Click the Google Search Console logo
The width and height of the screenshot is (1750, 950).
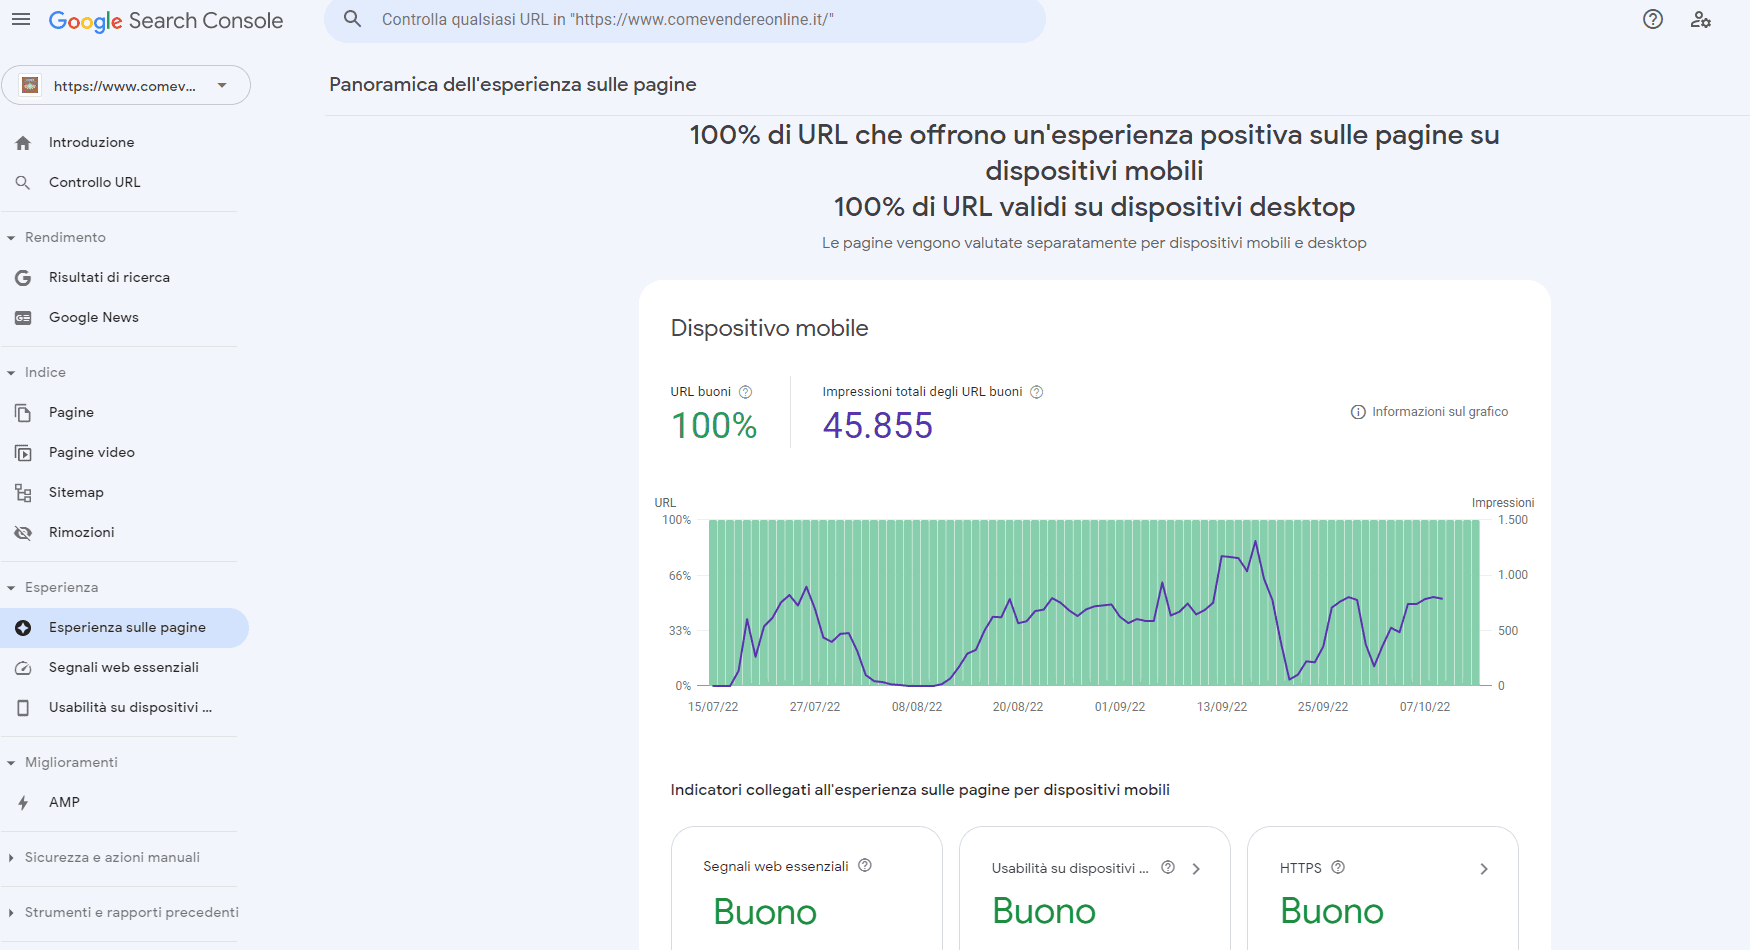tap(166, 21)
